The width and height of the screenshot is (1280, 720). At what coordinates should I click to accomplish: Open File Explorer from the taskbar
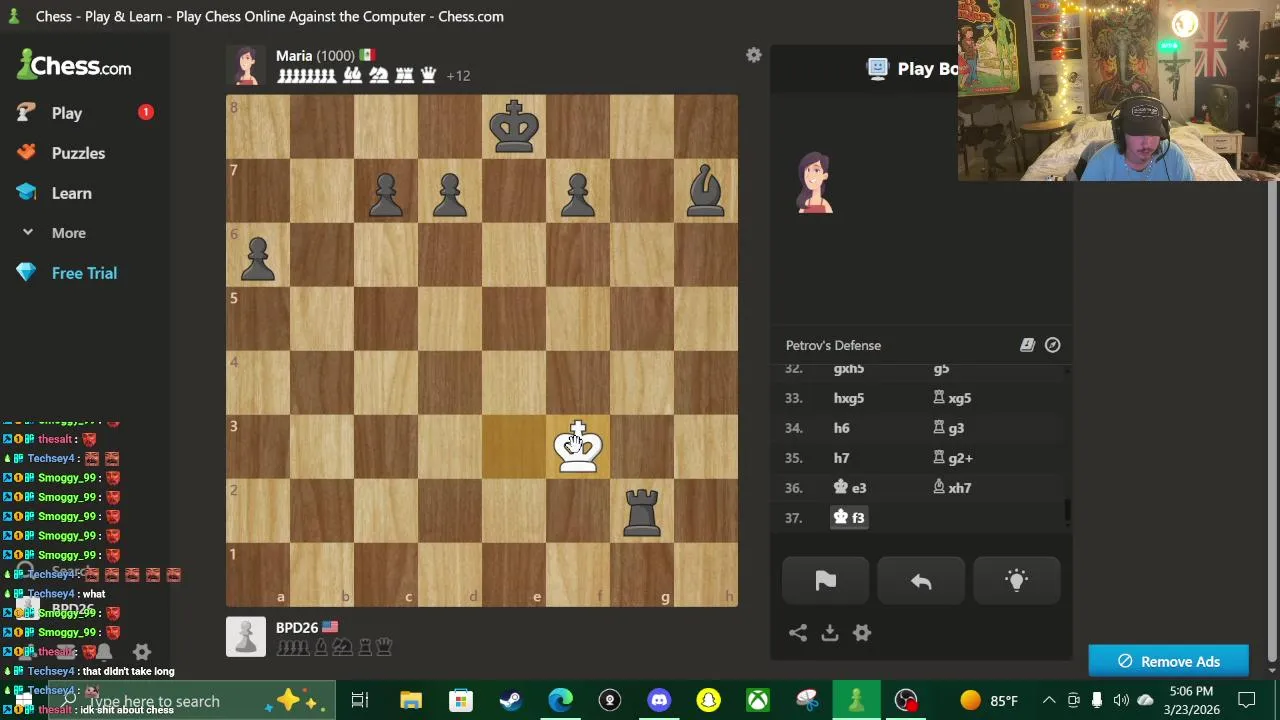[x=411, y=701]
